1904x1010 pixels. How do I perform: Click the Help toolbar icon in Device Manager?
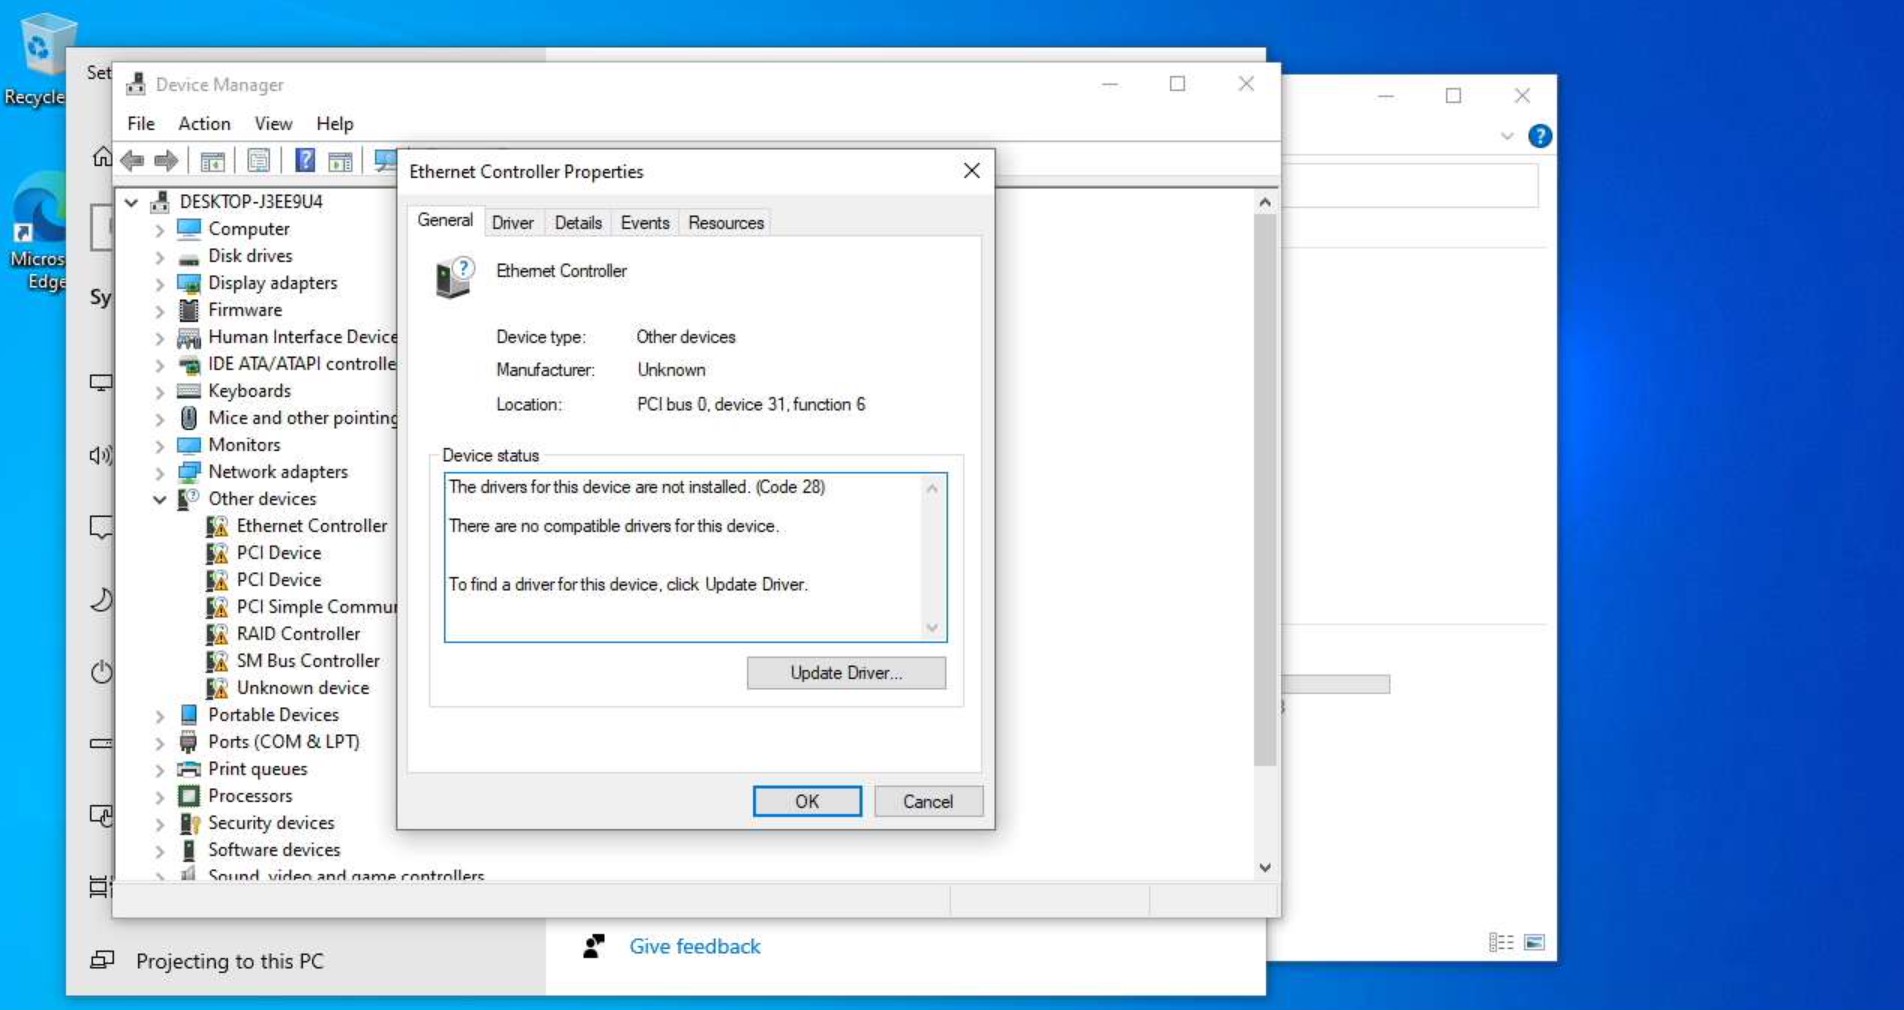click(306, 161)
